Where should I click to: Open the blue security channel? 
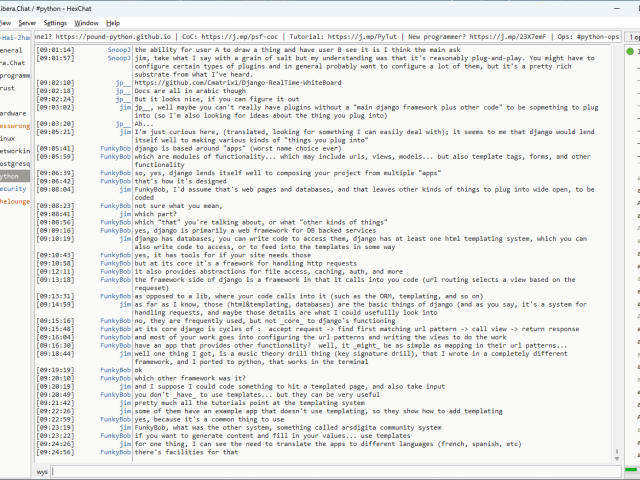[x=13, y=188]
